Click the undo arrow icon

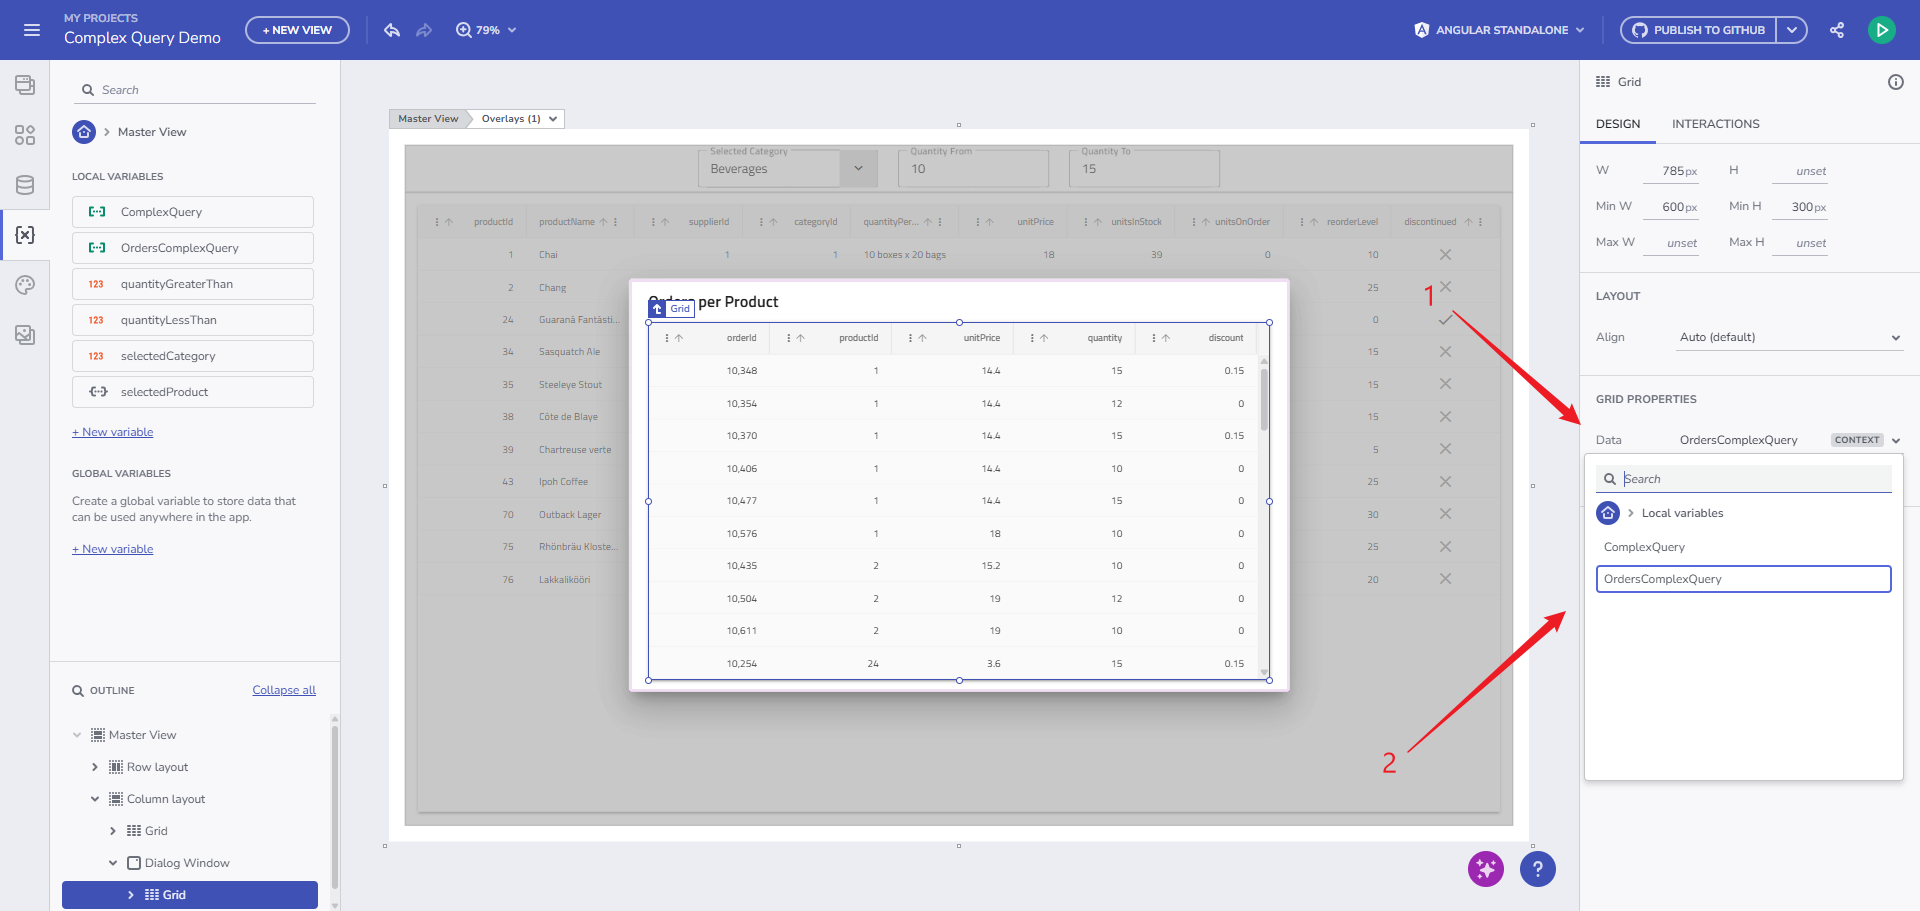pos(392,30)
